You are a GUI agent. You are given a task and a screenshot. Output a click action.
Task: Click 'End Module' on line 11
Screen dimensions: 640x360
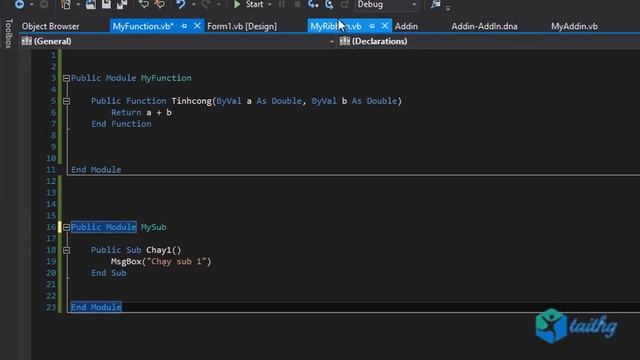tap(96, 169)
